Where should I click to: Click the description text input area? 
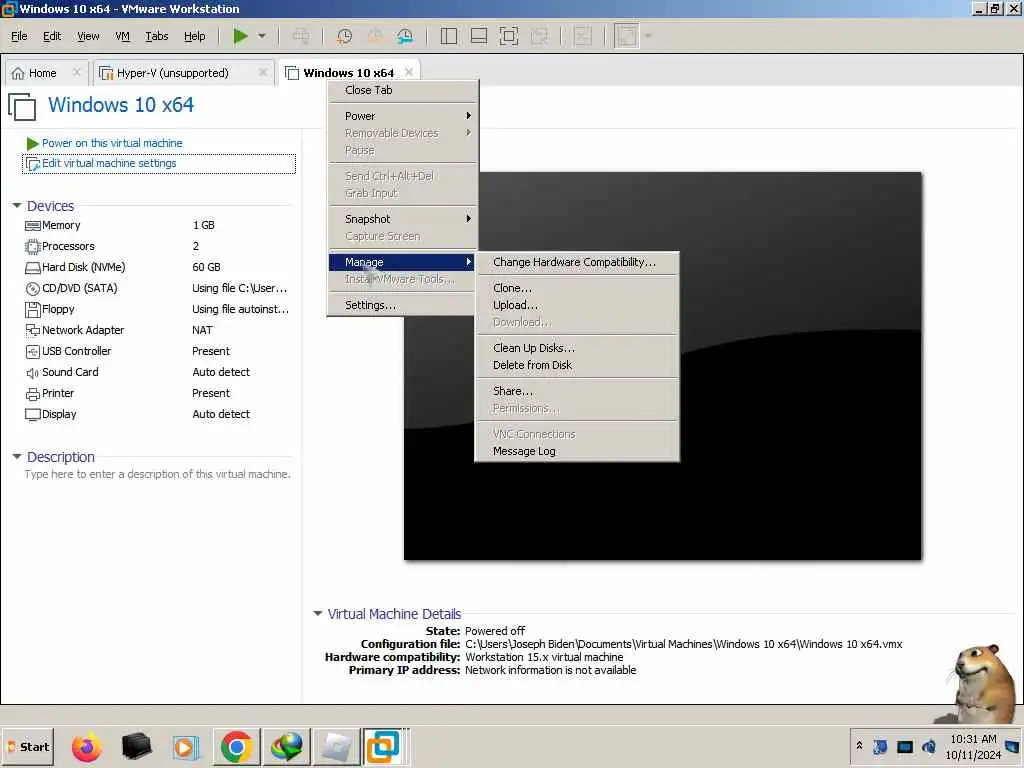click(x=157, y=474)
